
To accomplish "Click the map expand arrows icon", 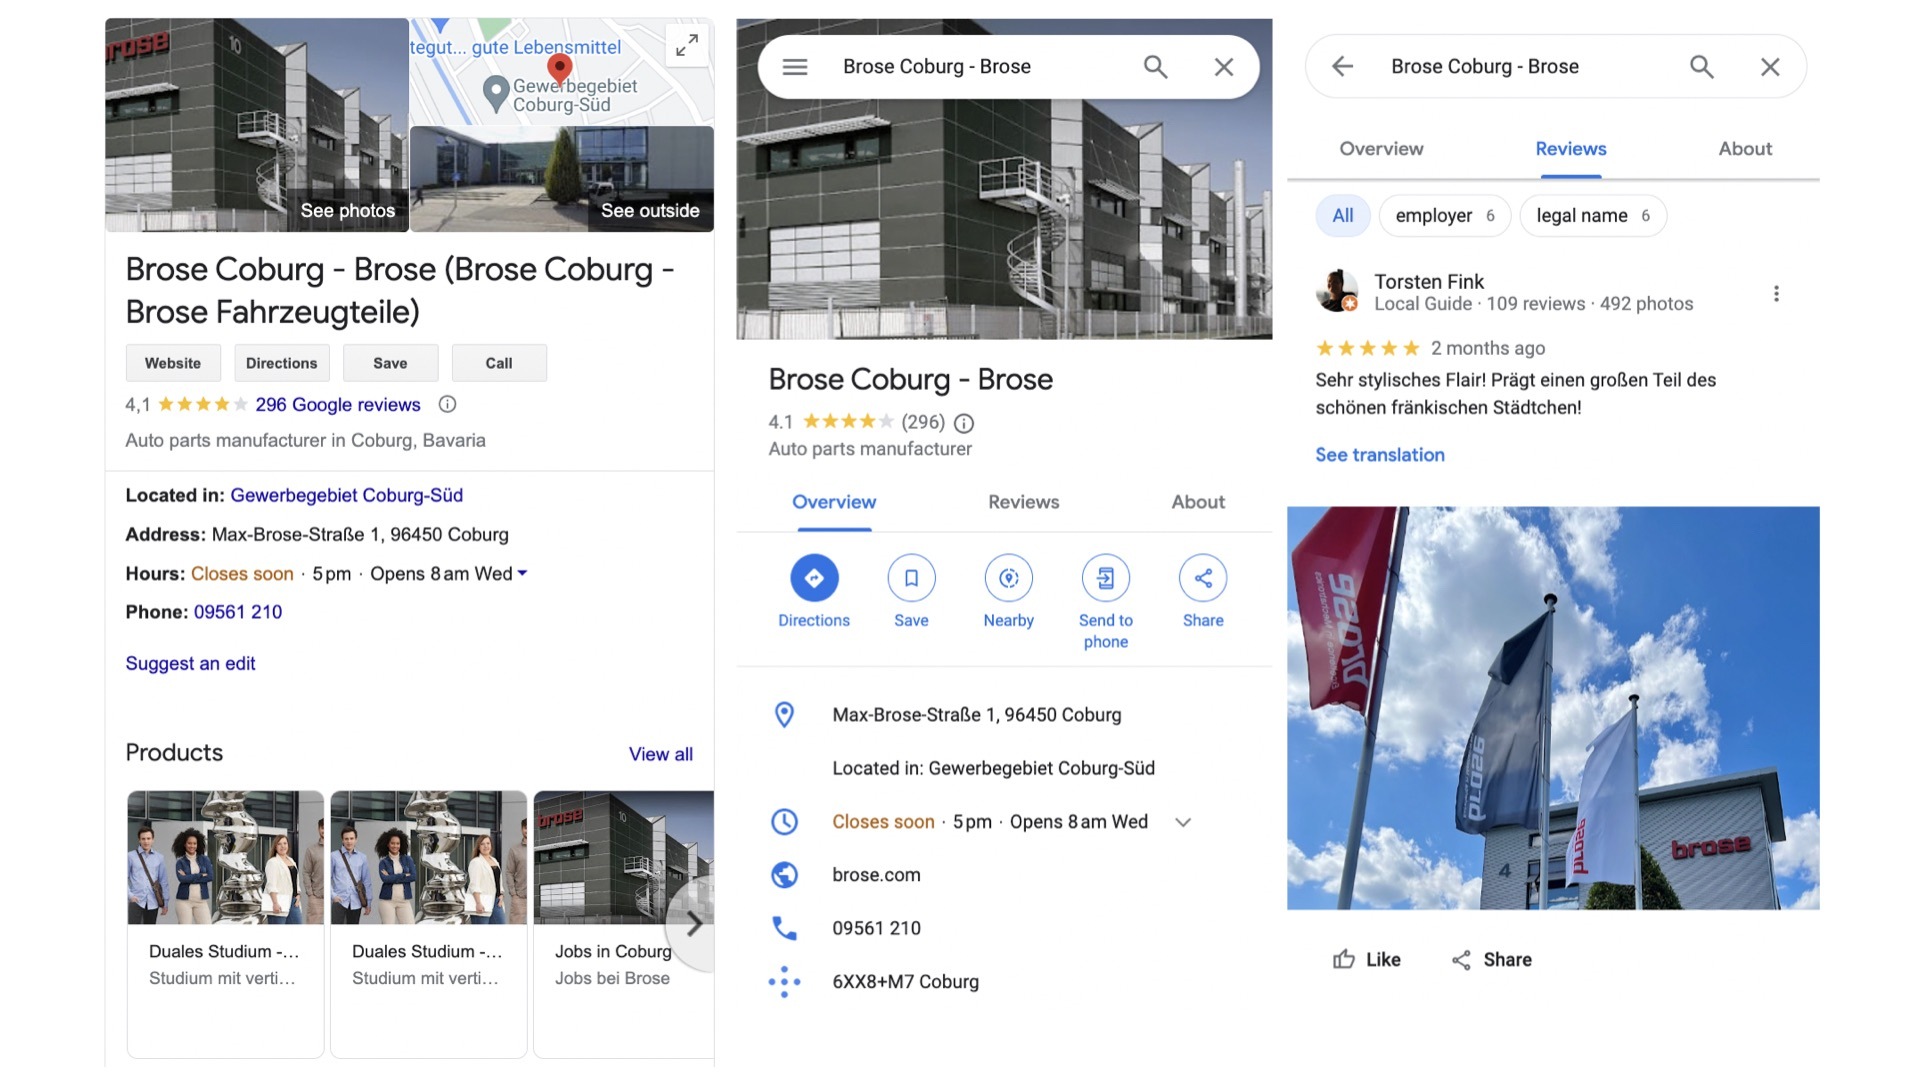I will point(686,45).
